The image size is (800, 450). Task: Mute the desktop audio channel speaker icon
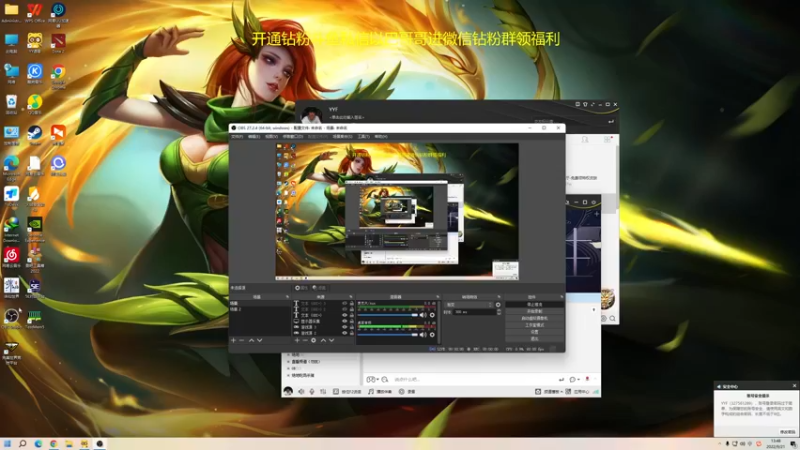click(x=422, y=335)
